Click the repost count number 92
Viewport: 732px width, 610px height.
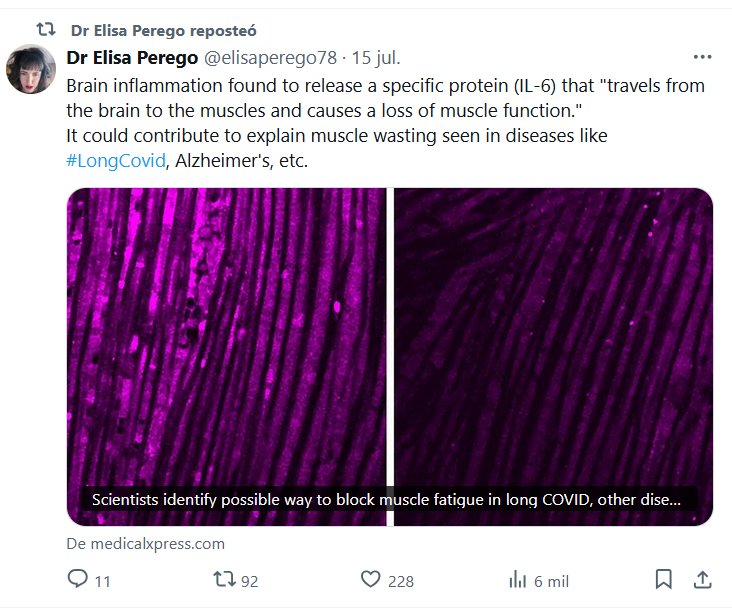249,581
